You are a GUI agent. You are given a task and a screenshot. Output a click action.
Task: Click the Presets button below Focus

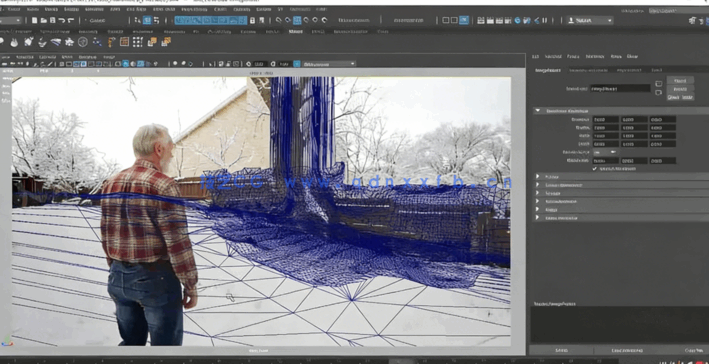click(680, 89)
